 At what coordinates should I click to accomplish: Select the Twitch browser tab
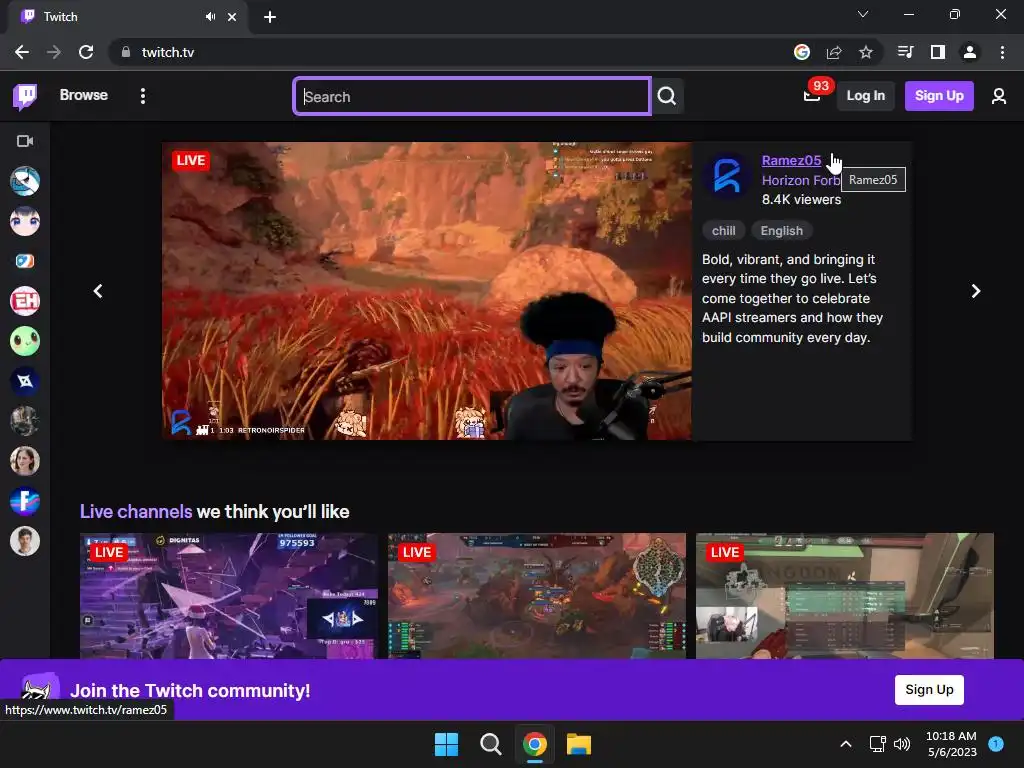click(127, 17)
